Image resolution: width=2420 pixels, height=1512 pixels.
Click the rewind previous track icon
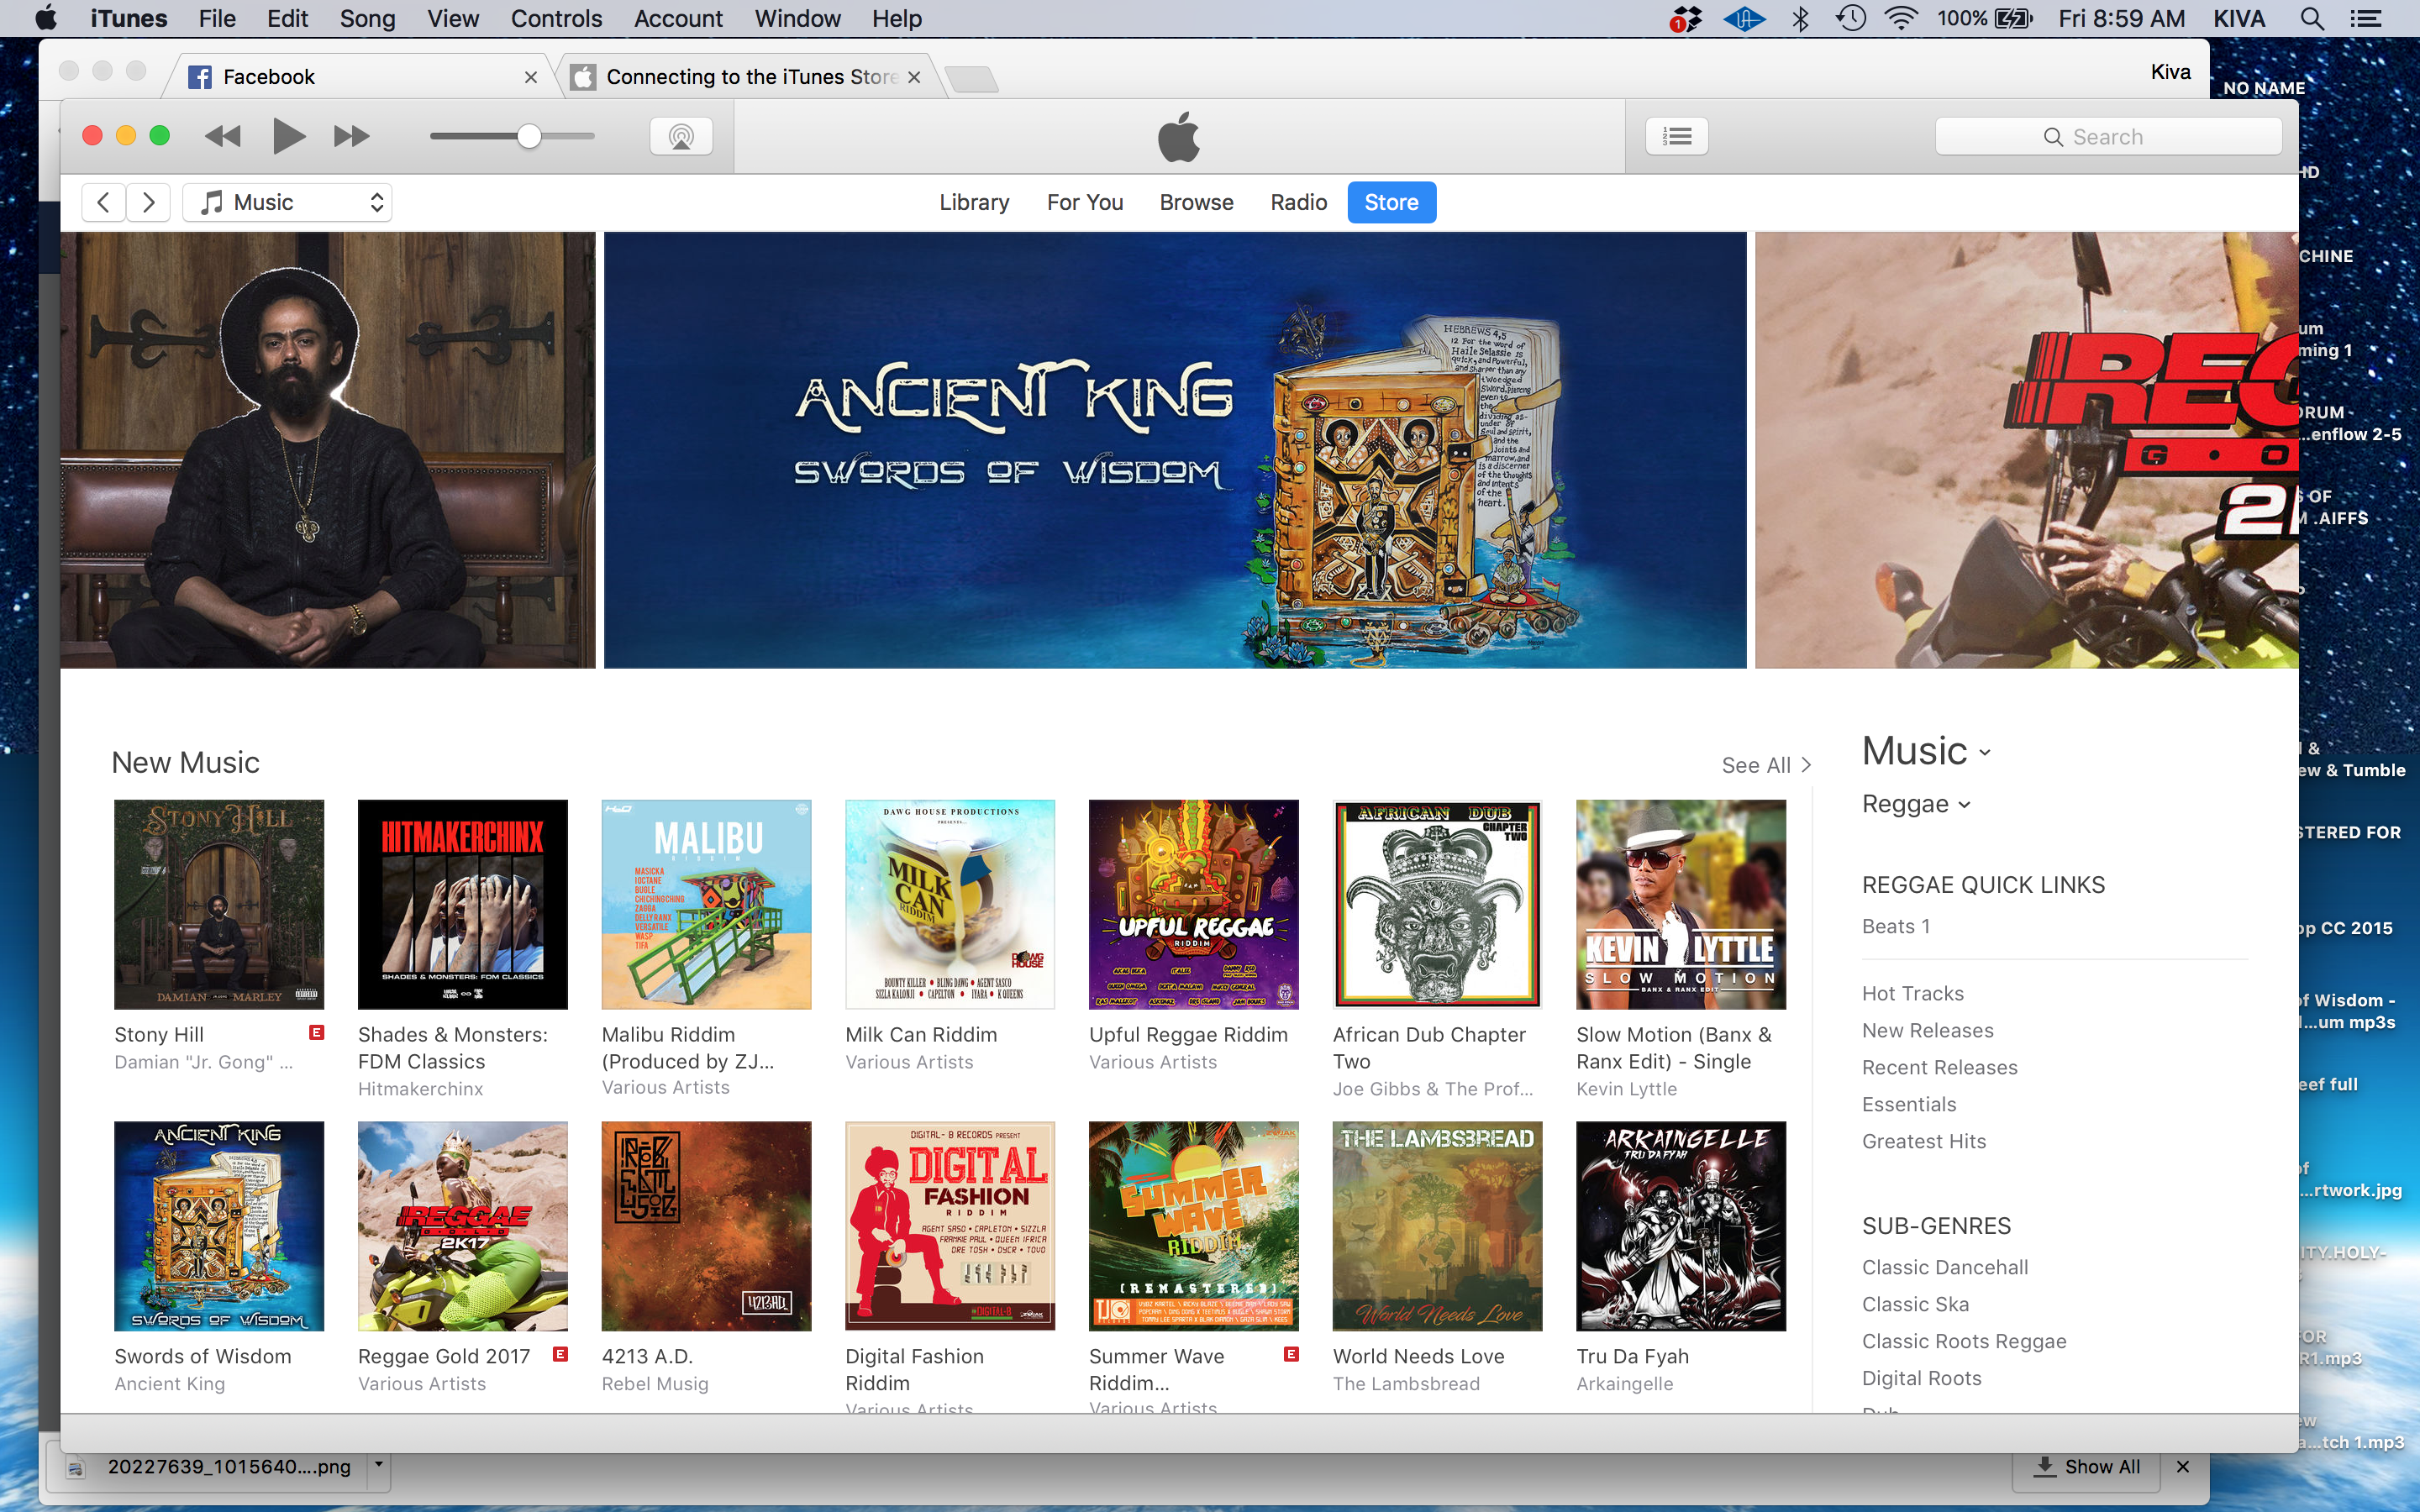(223, 136)
